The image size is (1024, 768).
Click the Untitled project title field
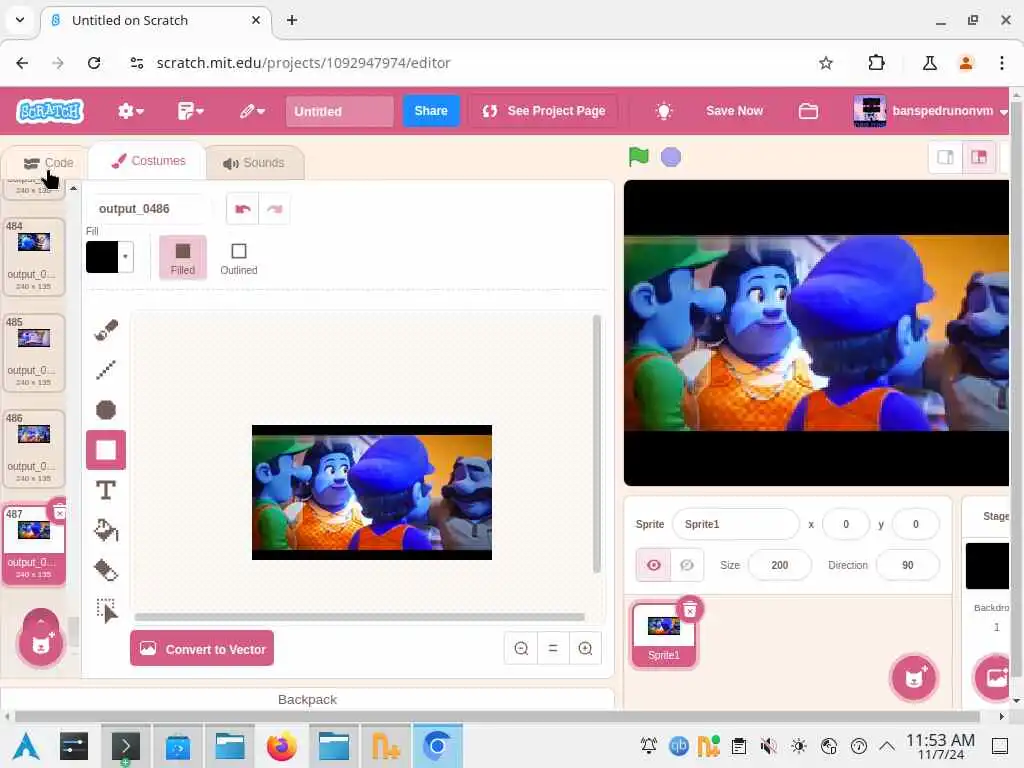pyautogui.click(x=340, y=111)
